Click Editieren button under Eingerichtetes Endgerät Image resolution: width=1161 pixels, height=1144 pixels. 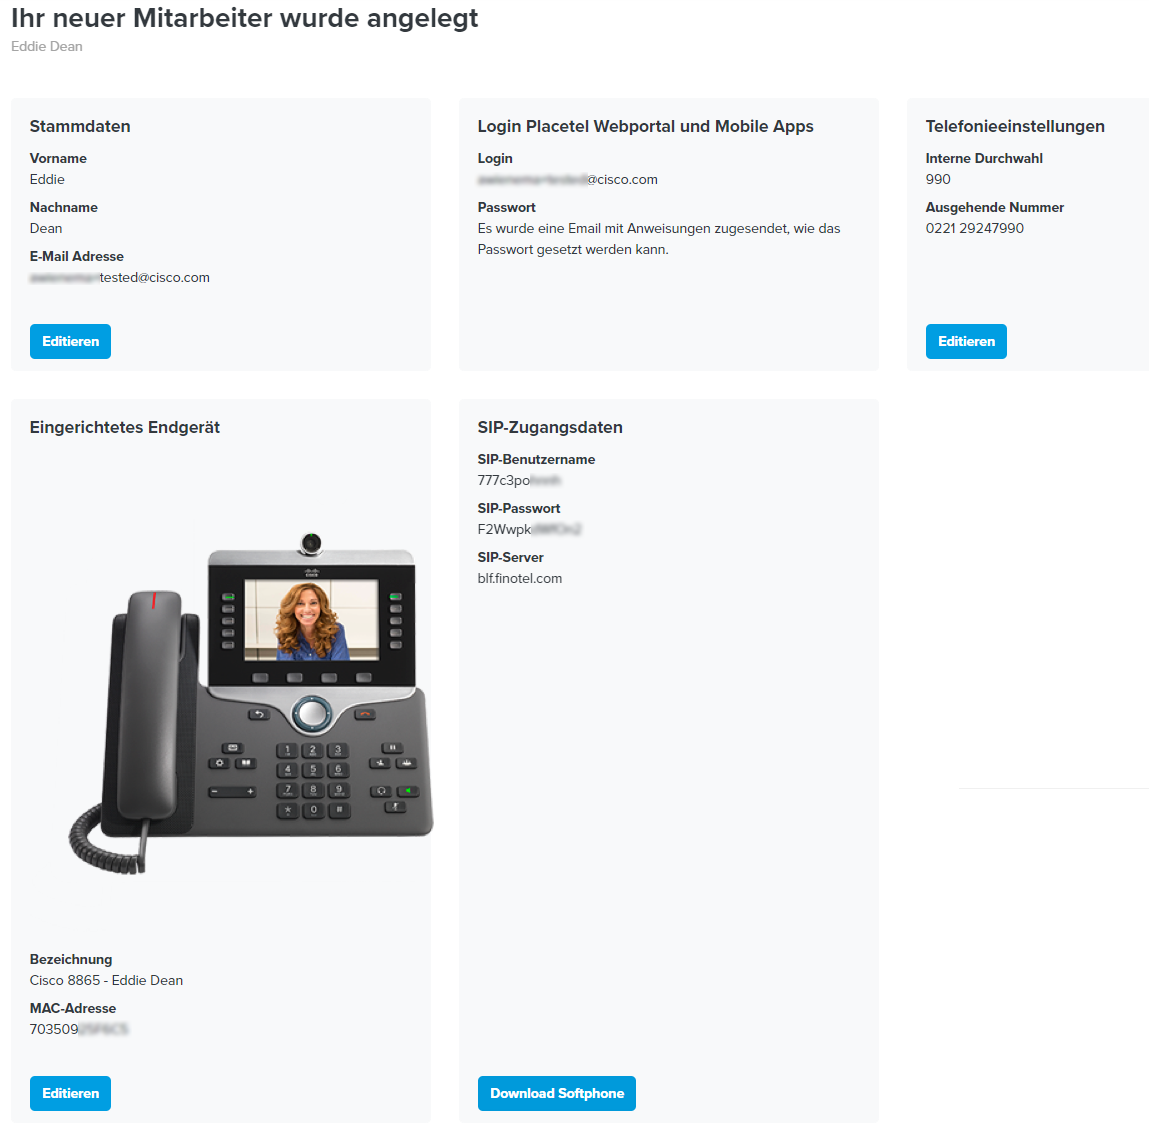click(x=70, y=1094)
